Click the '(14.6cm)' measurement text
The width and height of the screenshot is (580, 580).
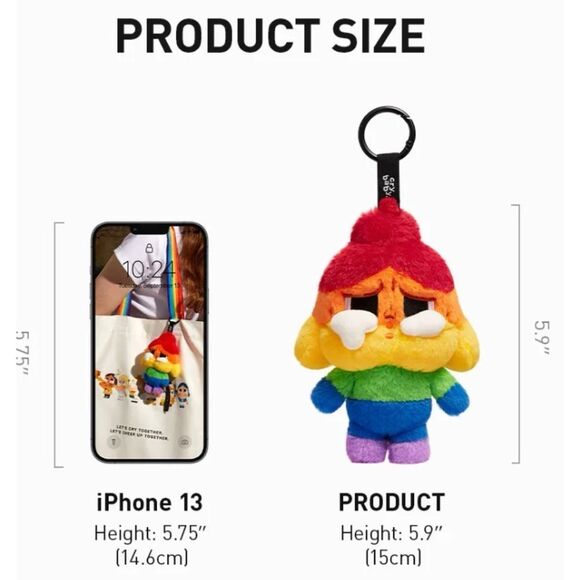click(x=152, y=557)
